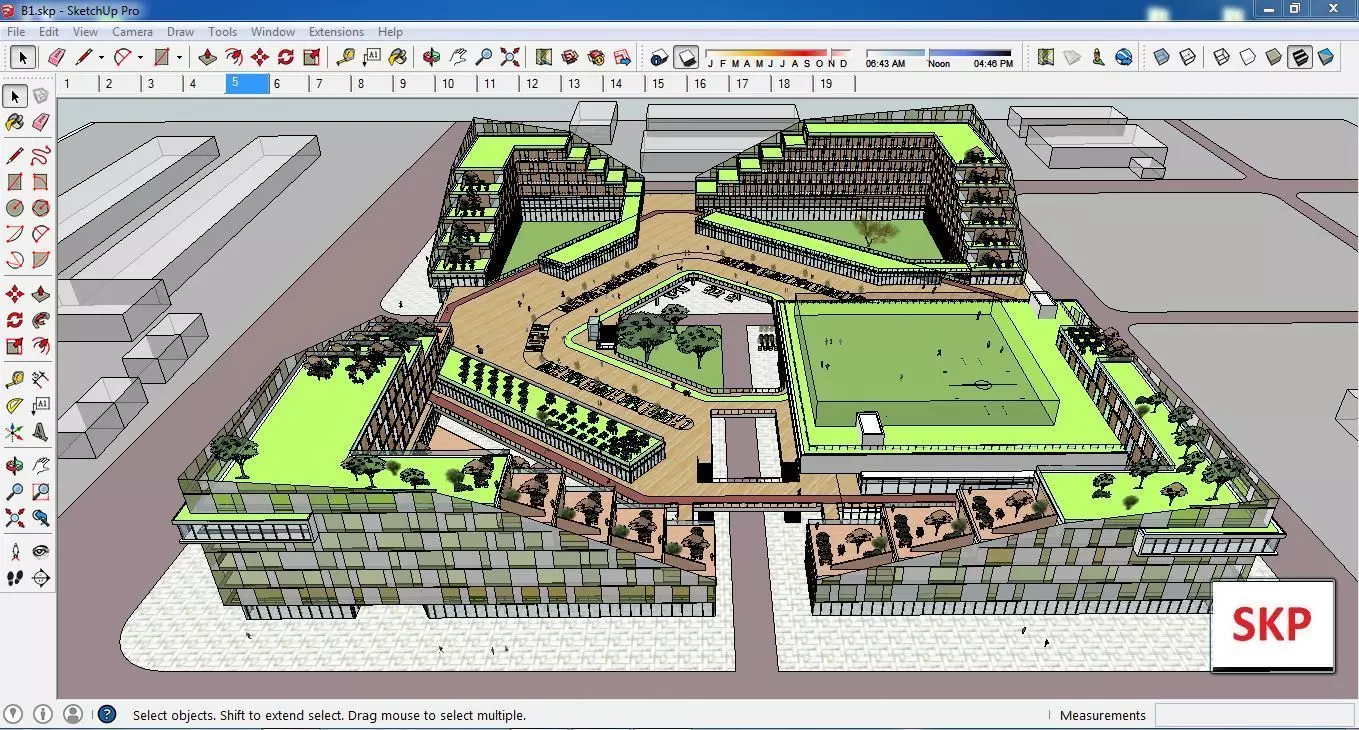Switch to scene tab 14
Screen dimensions: 1359x730
(627, 84)
